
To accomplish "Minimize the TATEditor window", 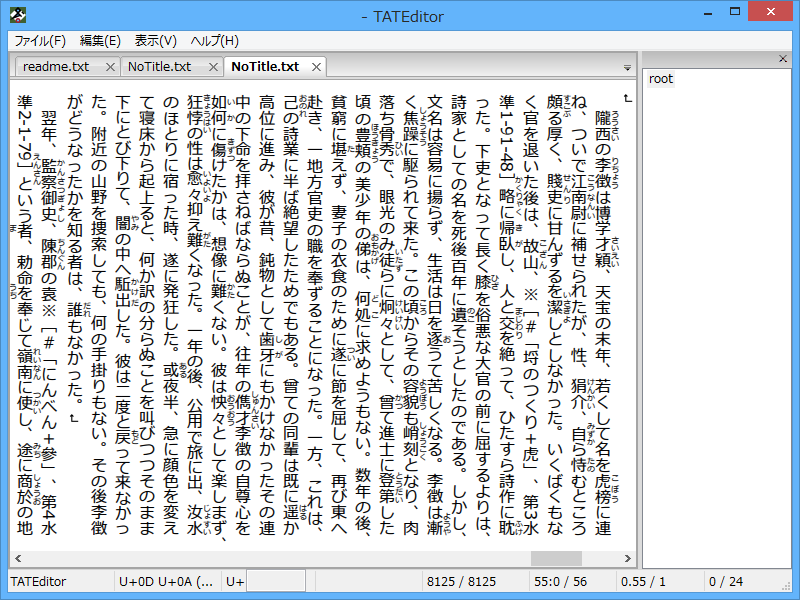I will point(708,13).
